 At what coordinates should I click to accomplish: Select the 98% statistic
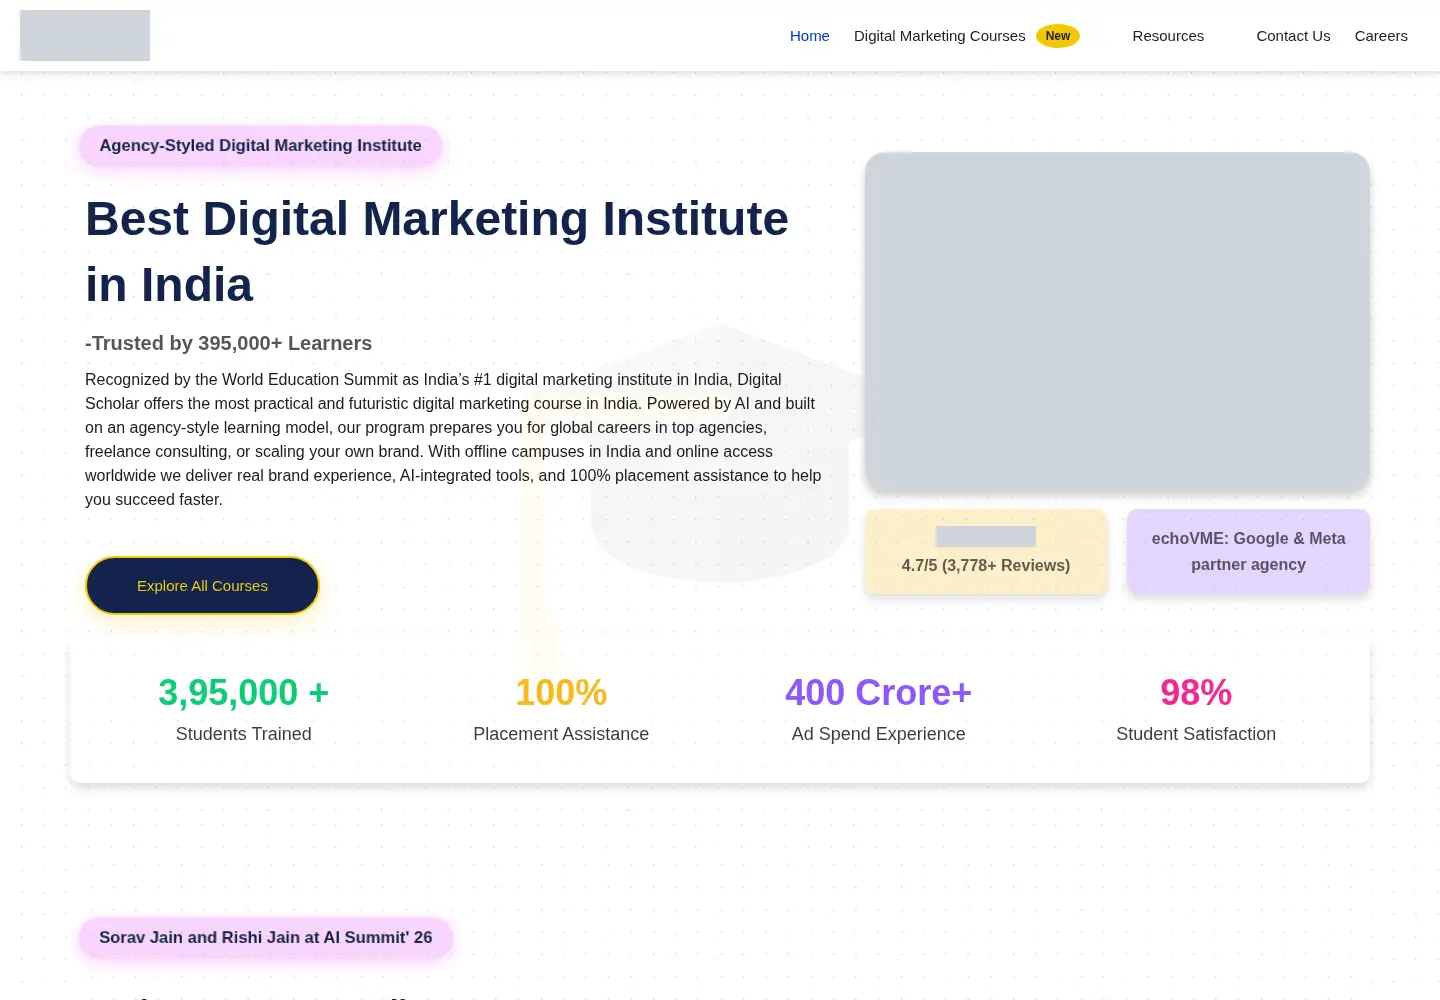coord(1196,693)
